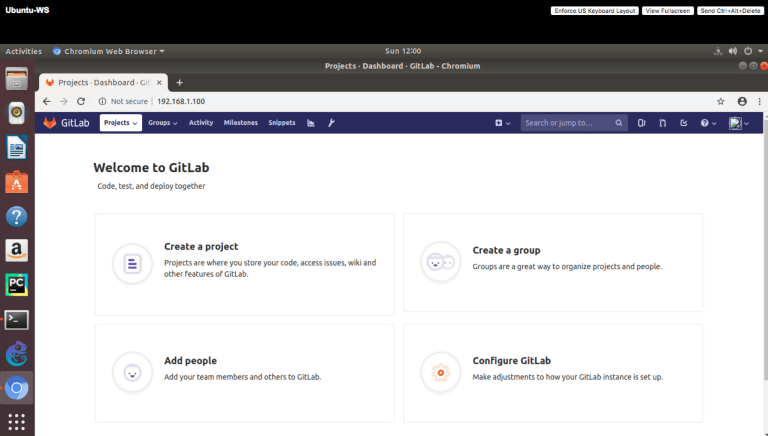
Task: Launch Terminal from the dock
Action: [17, 320]
